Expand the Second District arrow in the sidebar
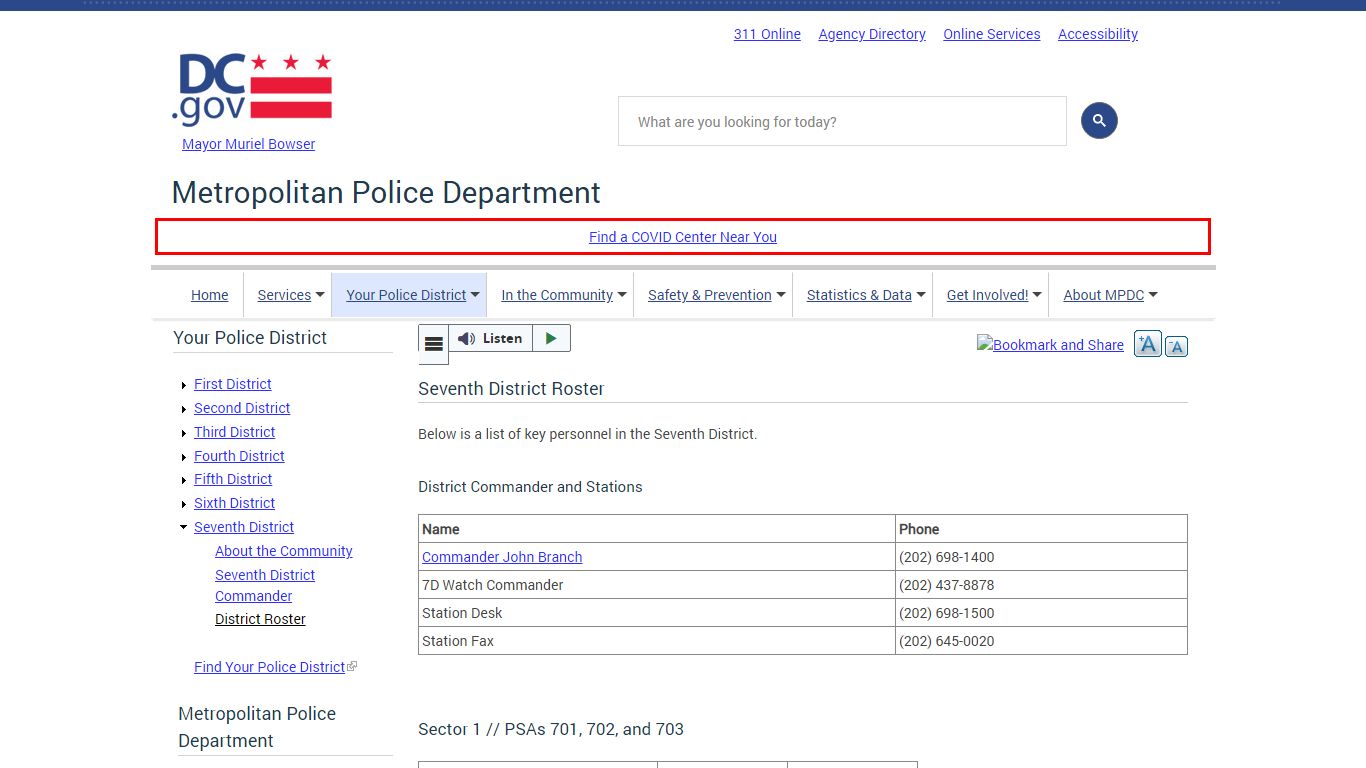 tap(184, 409)
